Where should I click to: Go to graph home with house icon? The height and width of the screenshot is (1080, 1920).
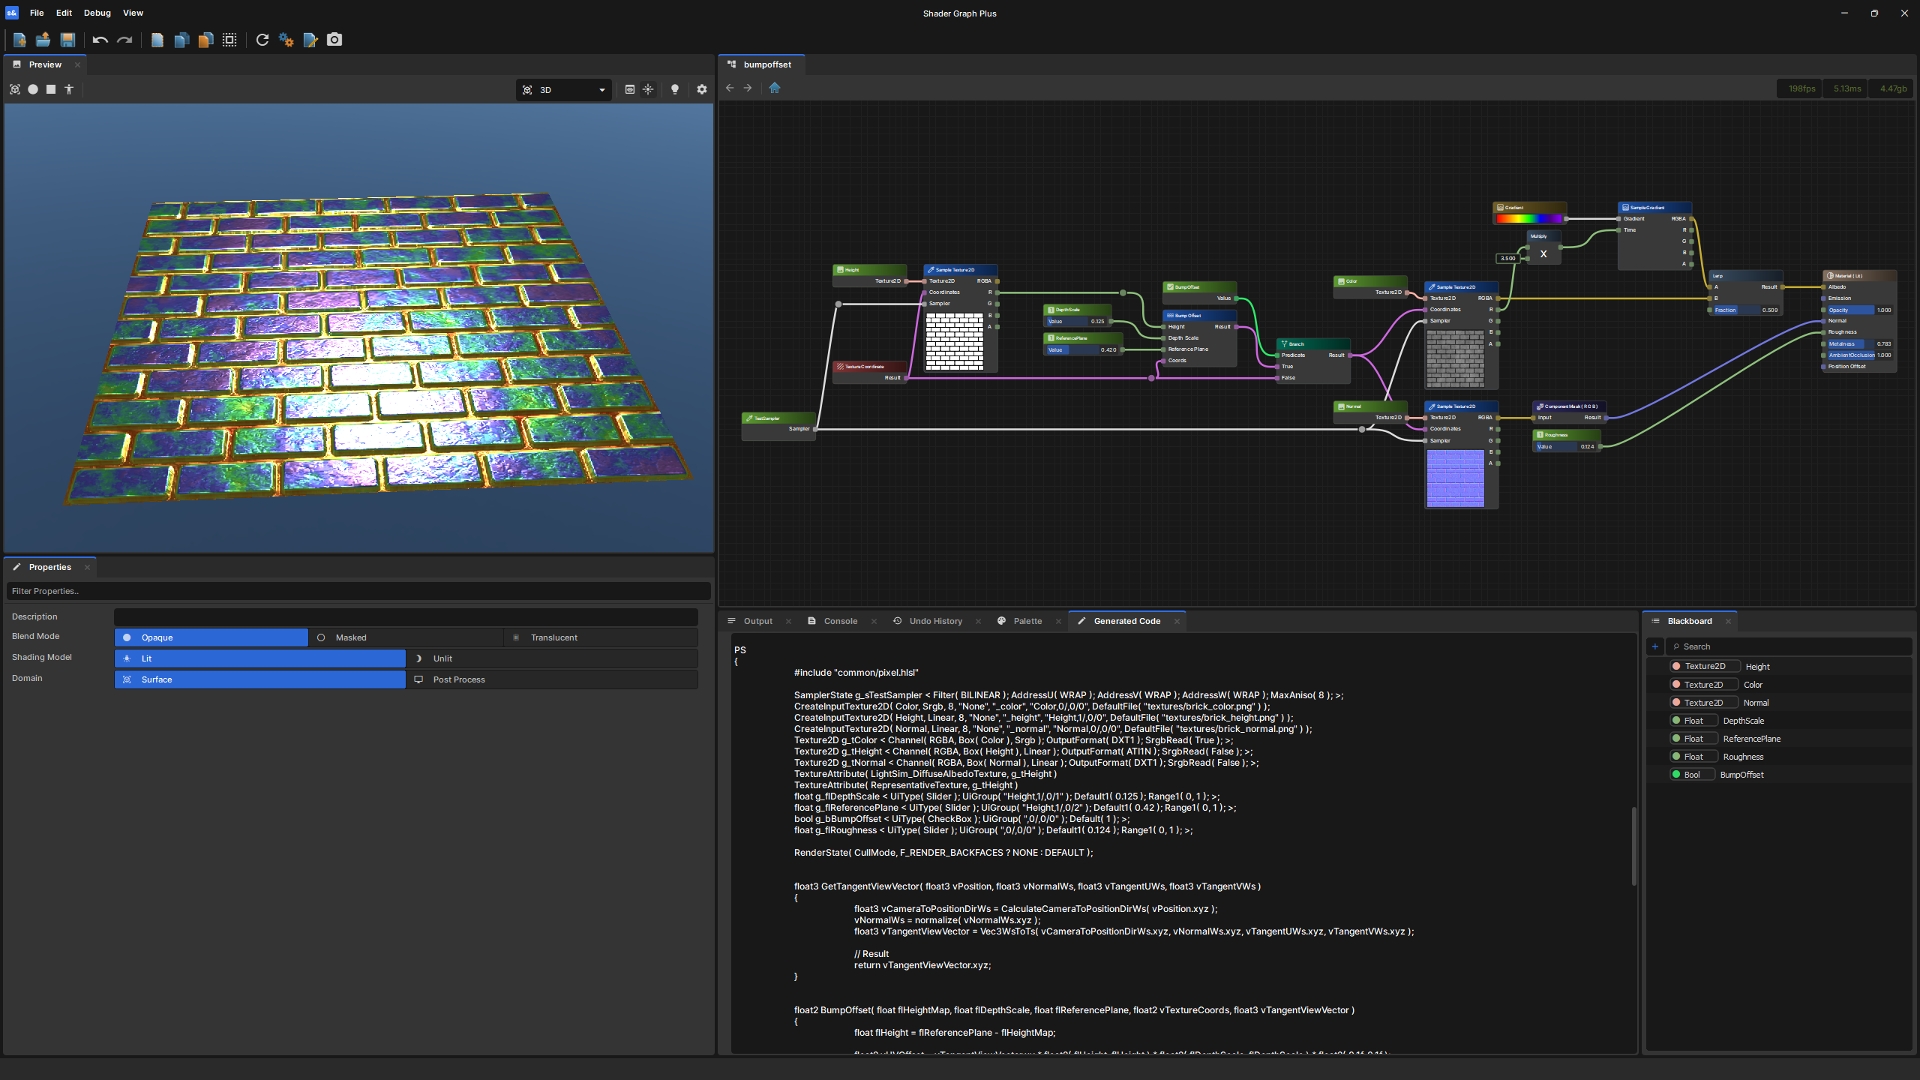(774, 88)
